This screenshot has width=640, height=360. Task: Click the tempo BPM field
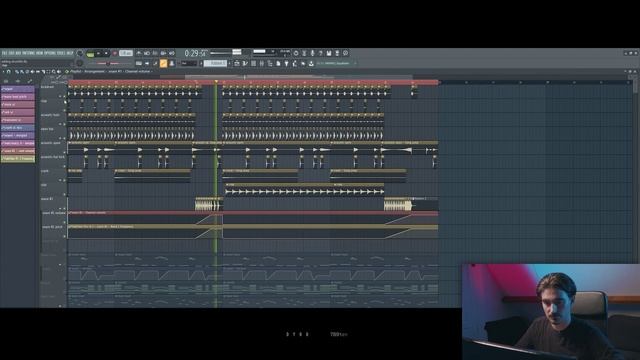pos(126,53)
